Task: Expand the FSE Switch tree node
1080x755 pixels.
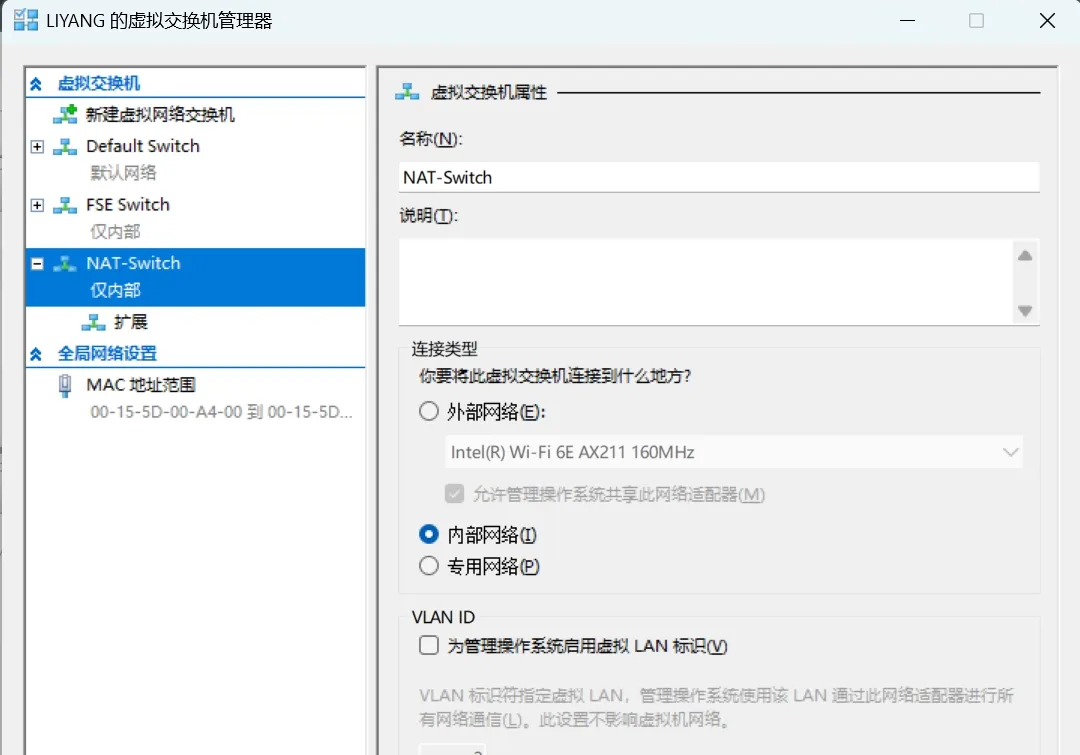Action: click(x=37, y=205)
